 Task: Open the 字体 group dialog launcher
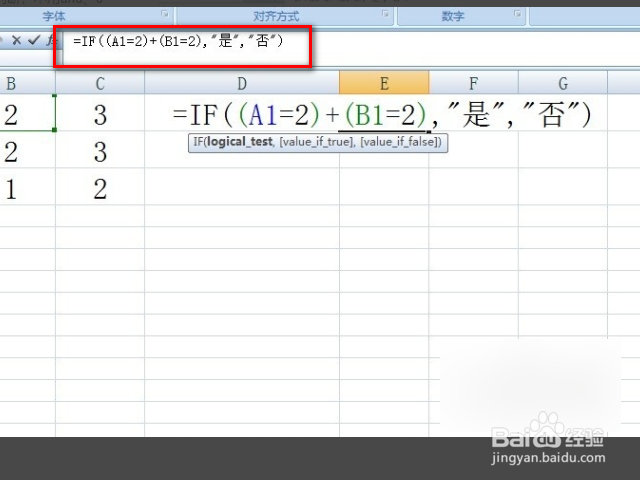(165, 14)
